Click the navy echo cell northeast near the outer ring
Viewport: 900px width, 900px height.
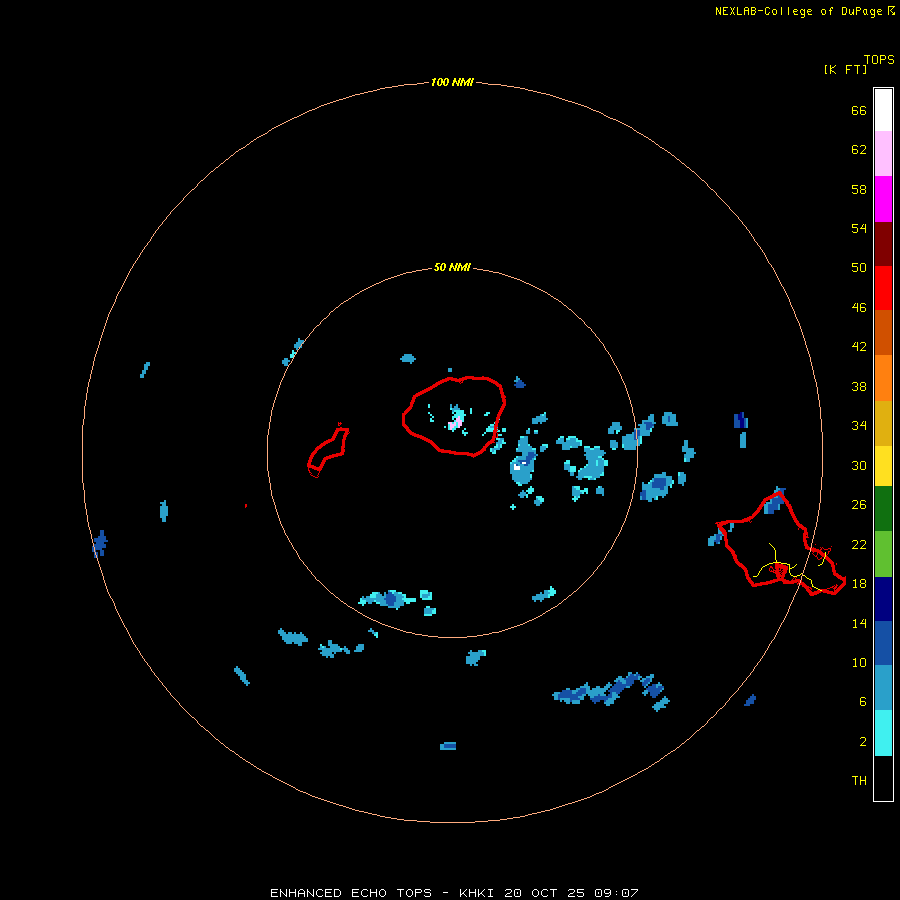pos(740,421)
